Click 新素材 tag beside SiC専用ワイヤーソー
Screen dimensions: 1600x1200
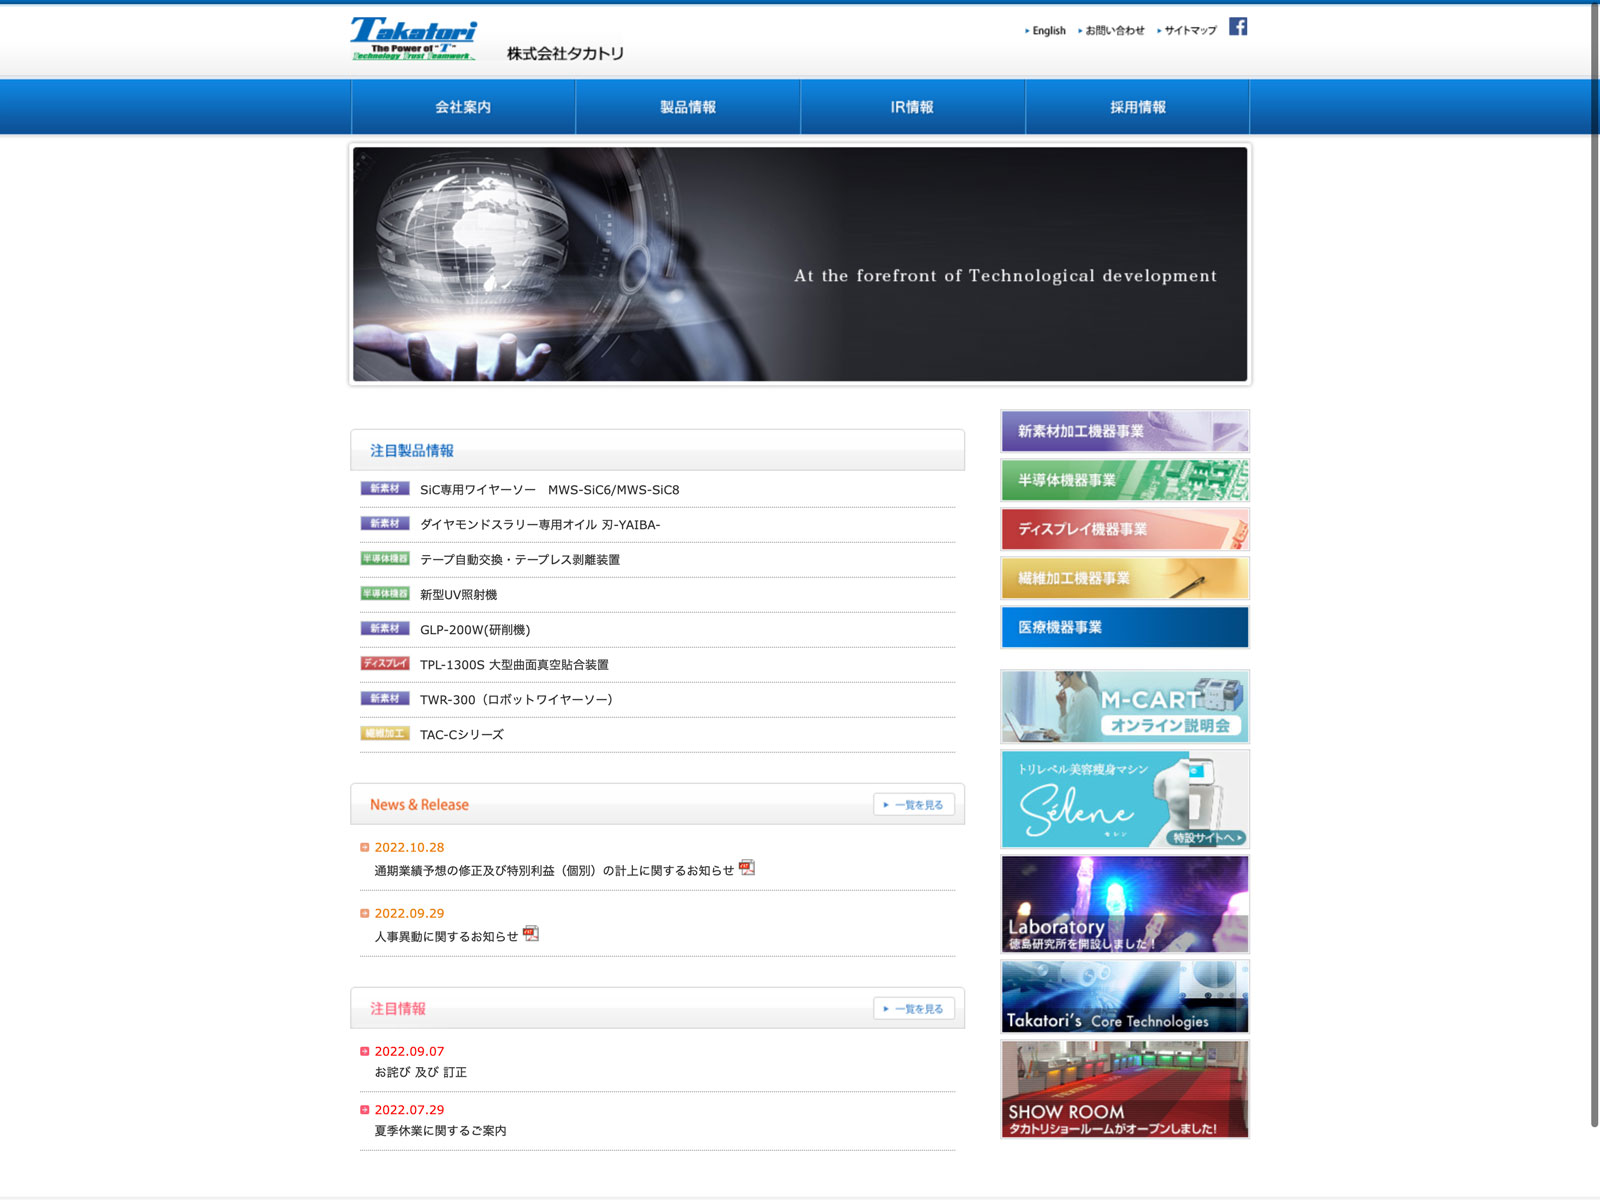385,489
